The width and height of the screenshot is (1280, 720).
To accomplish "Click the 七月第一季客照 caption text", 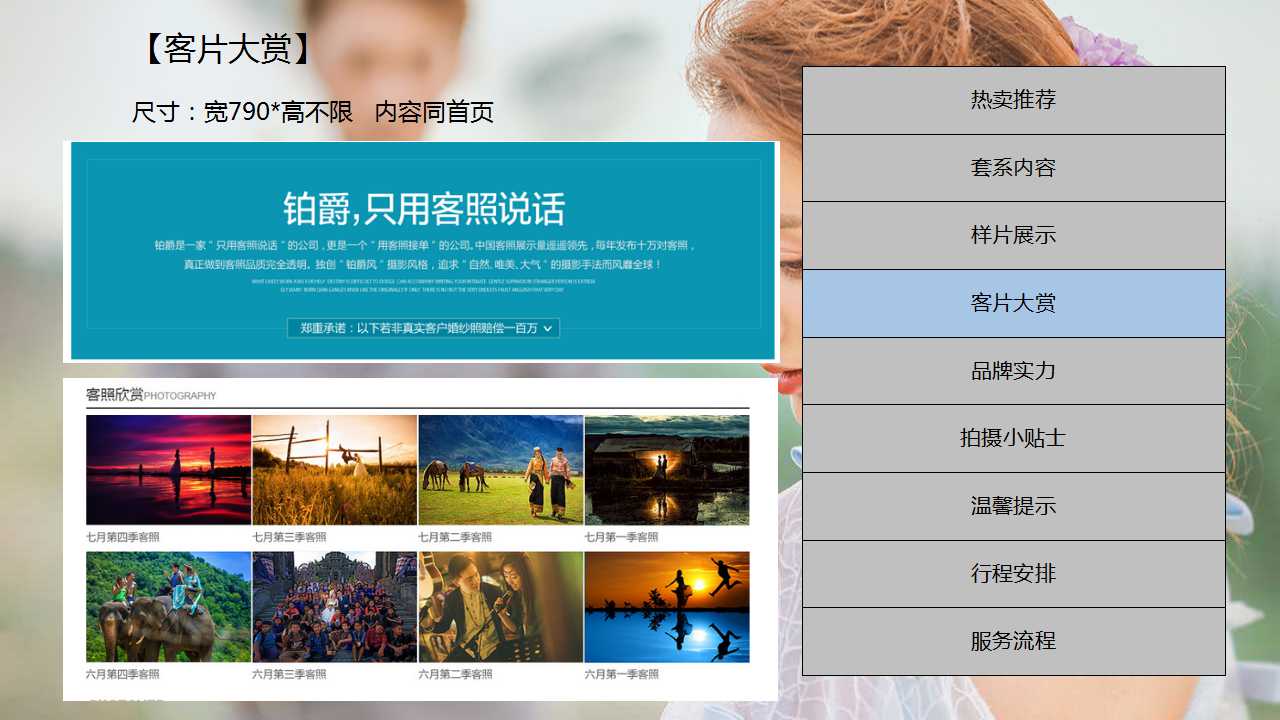I will (x=621, y=537).
